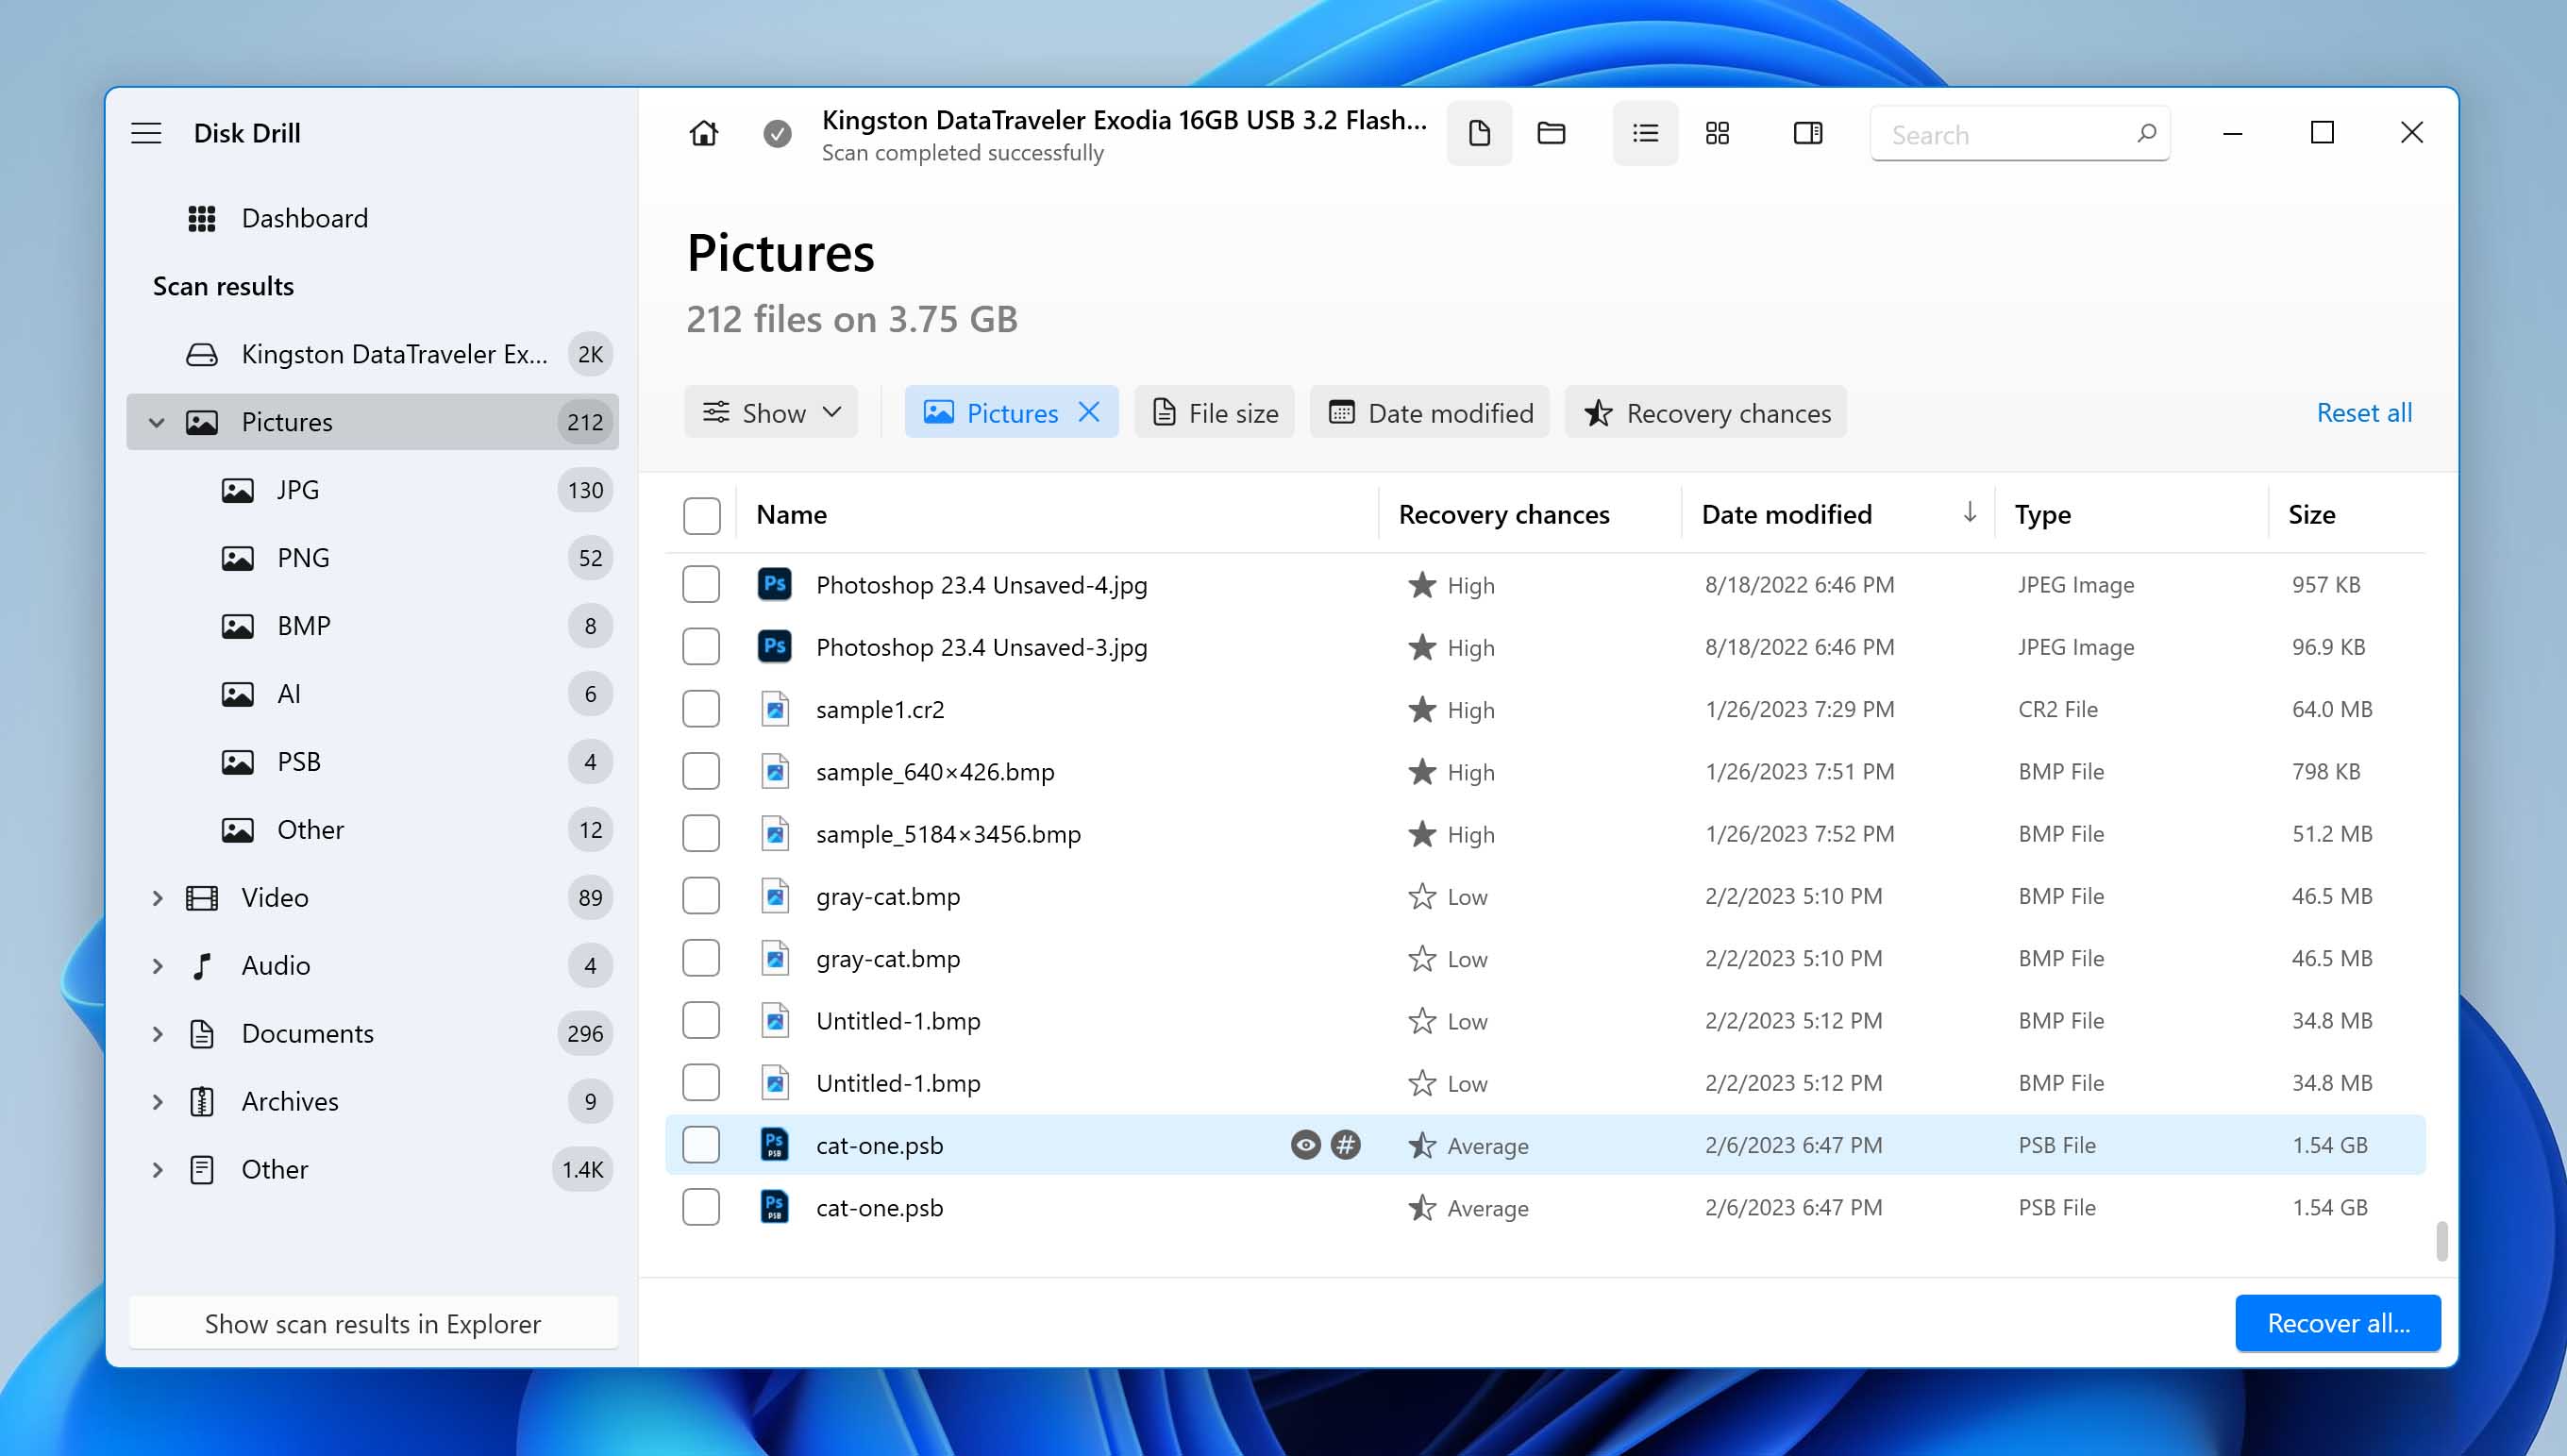Check the first Untitled-1.bmp row
The height and width of the screenshot is (1456, 2567).
click(701, 1020)
